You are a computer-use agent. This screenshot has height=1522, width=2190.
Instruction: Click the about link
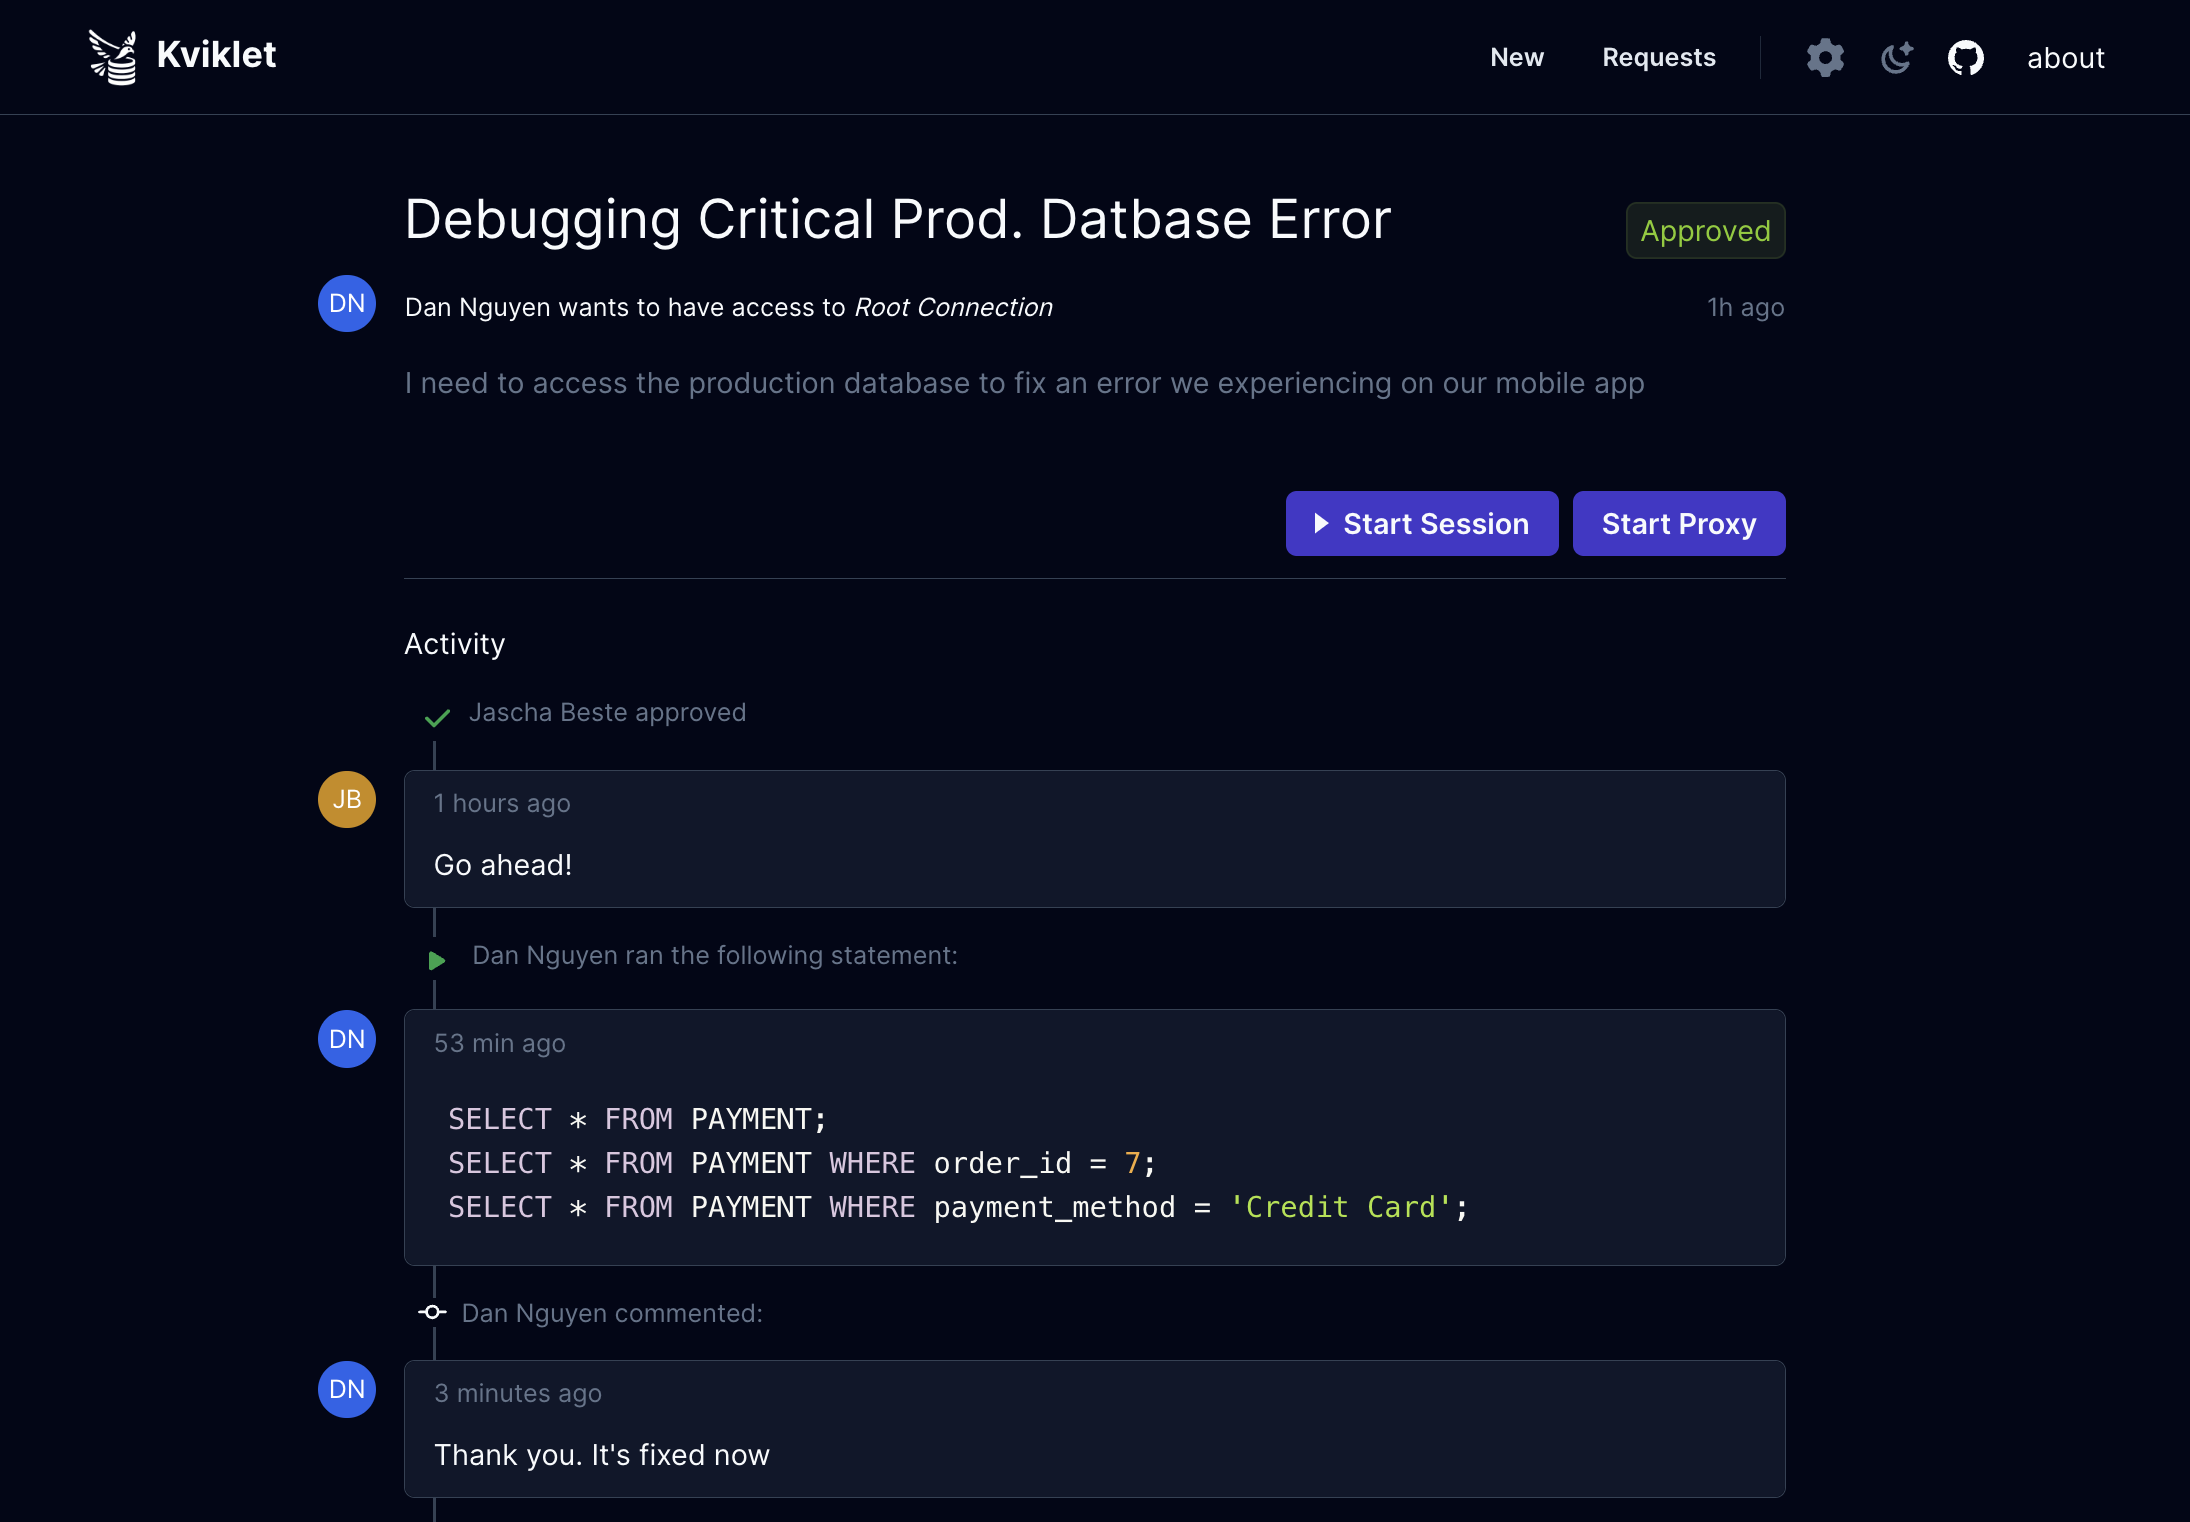(x=2065, y=58)
